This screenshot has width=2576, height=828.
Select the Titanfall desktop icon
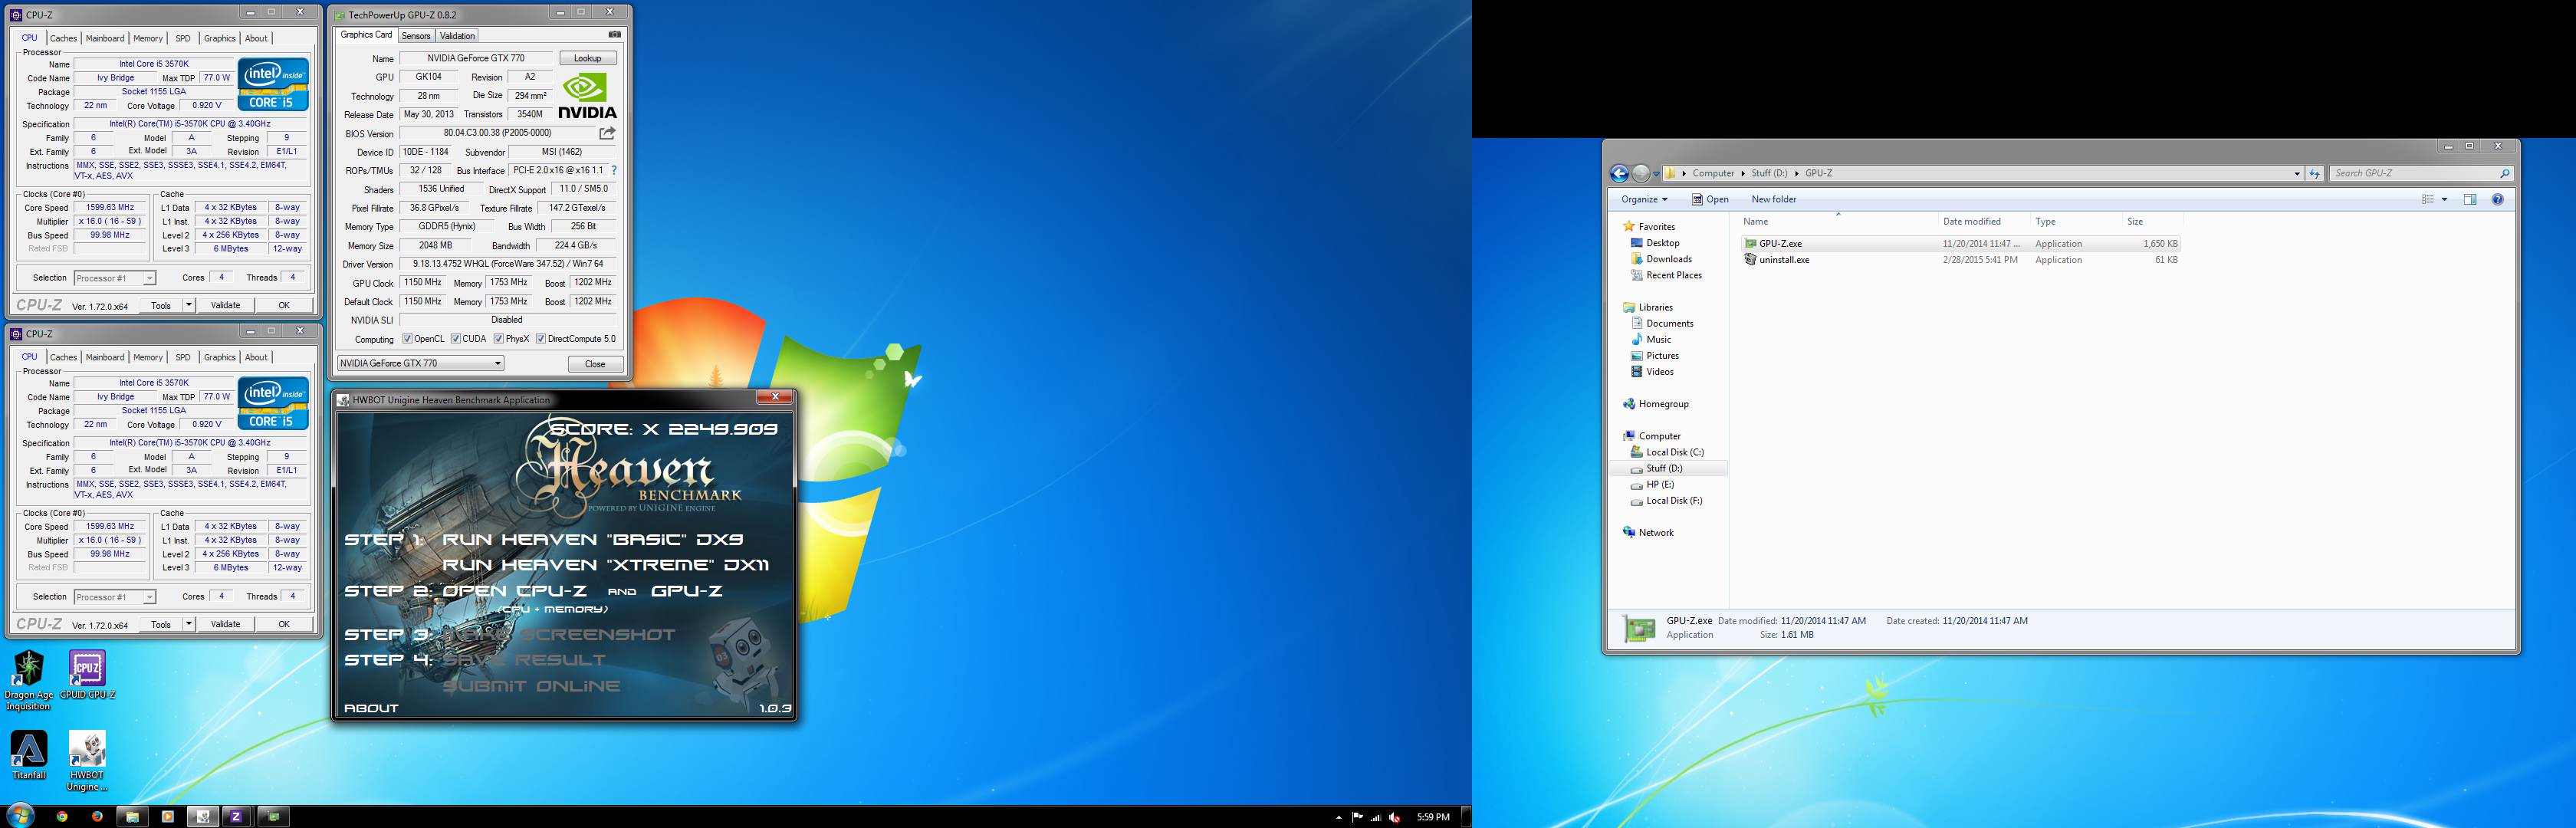pos(29,755)
